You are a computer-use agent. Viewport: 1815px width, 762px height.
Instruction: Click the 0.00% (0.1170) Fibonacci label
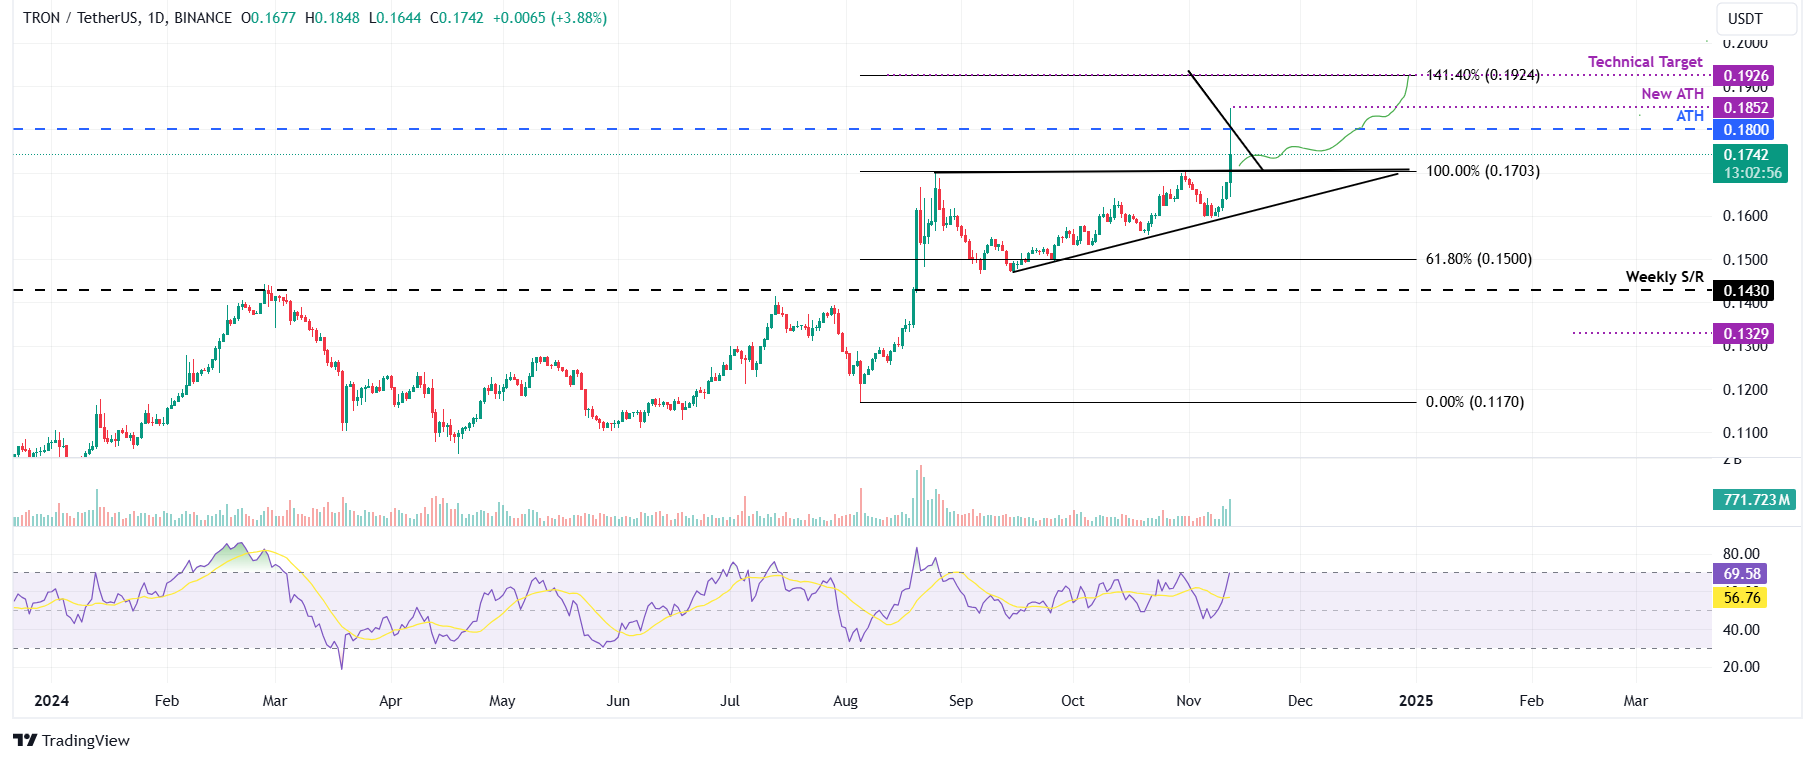pyautogui.click(x=1475, y=402)
